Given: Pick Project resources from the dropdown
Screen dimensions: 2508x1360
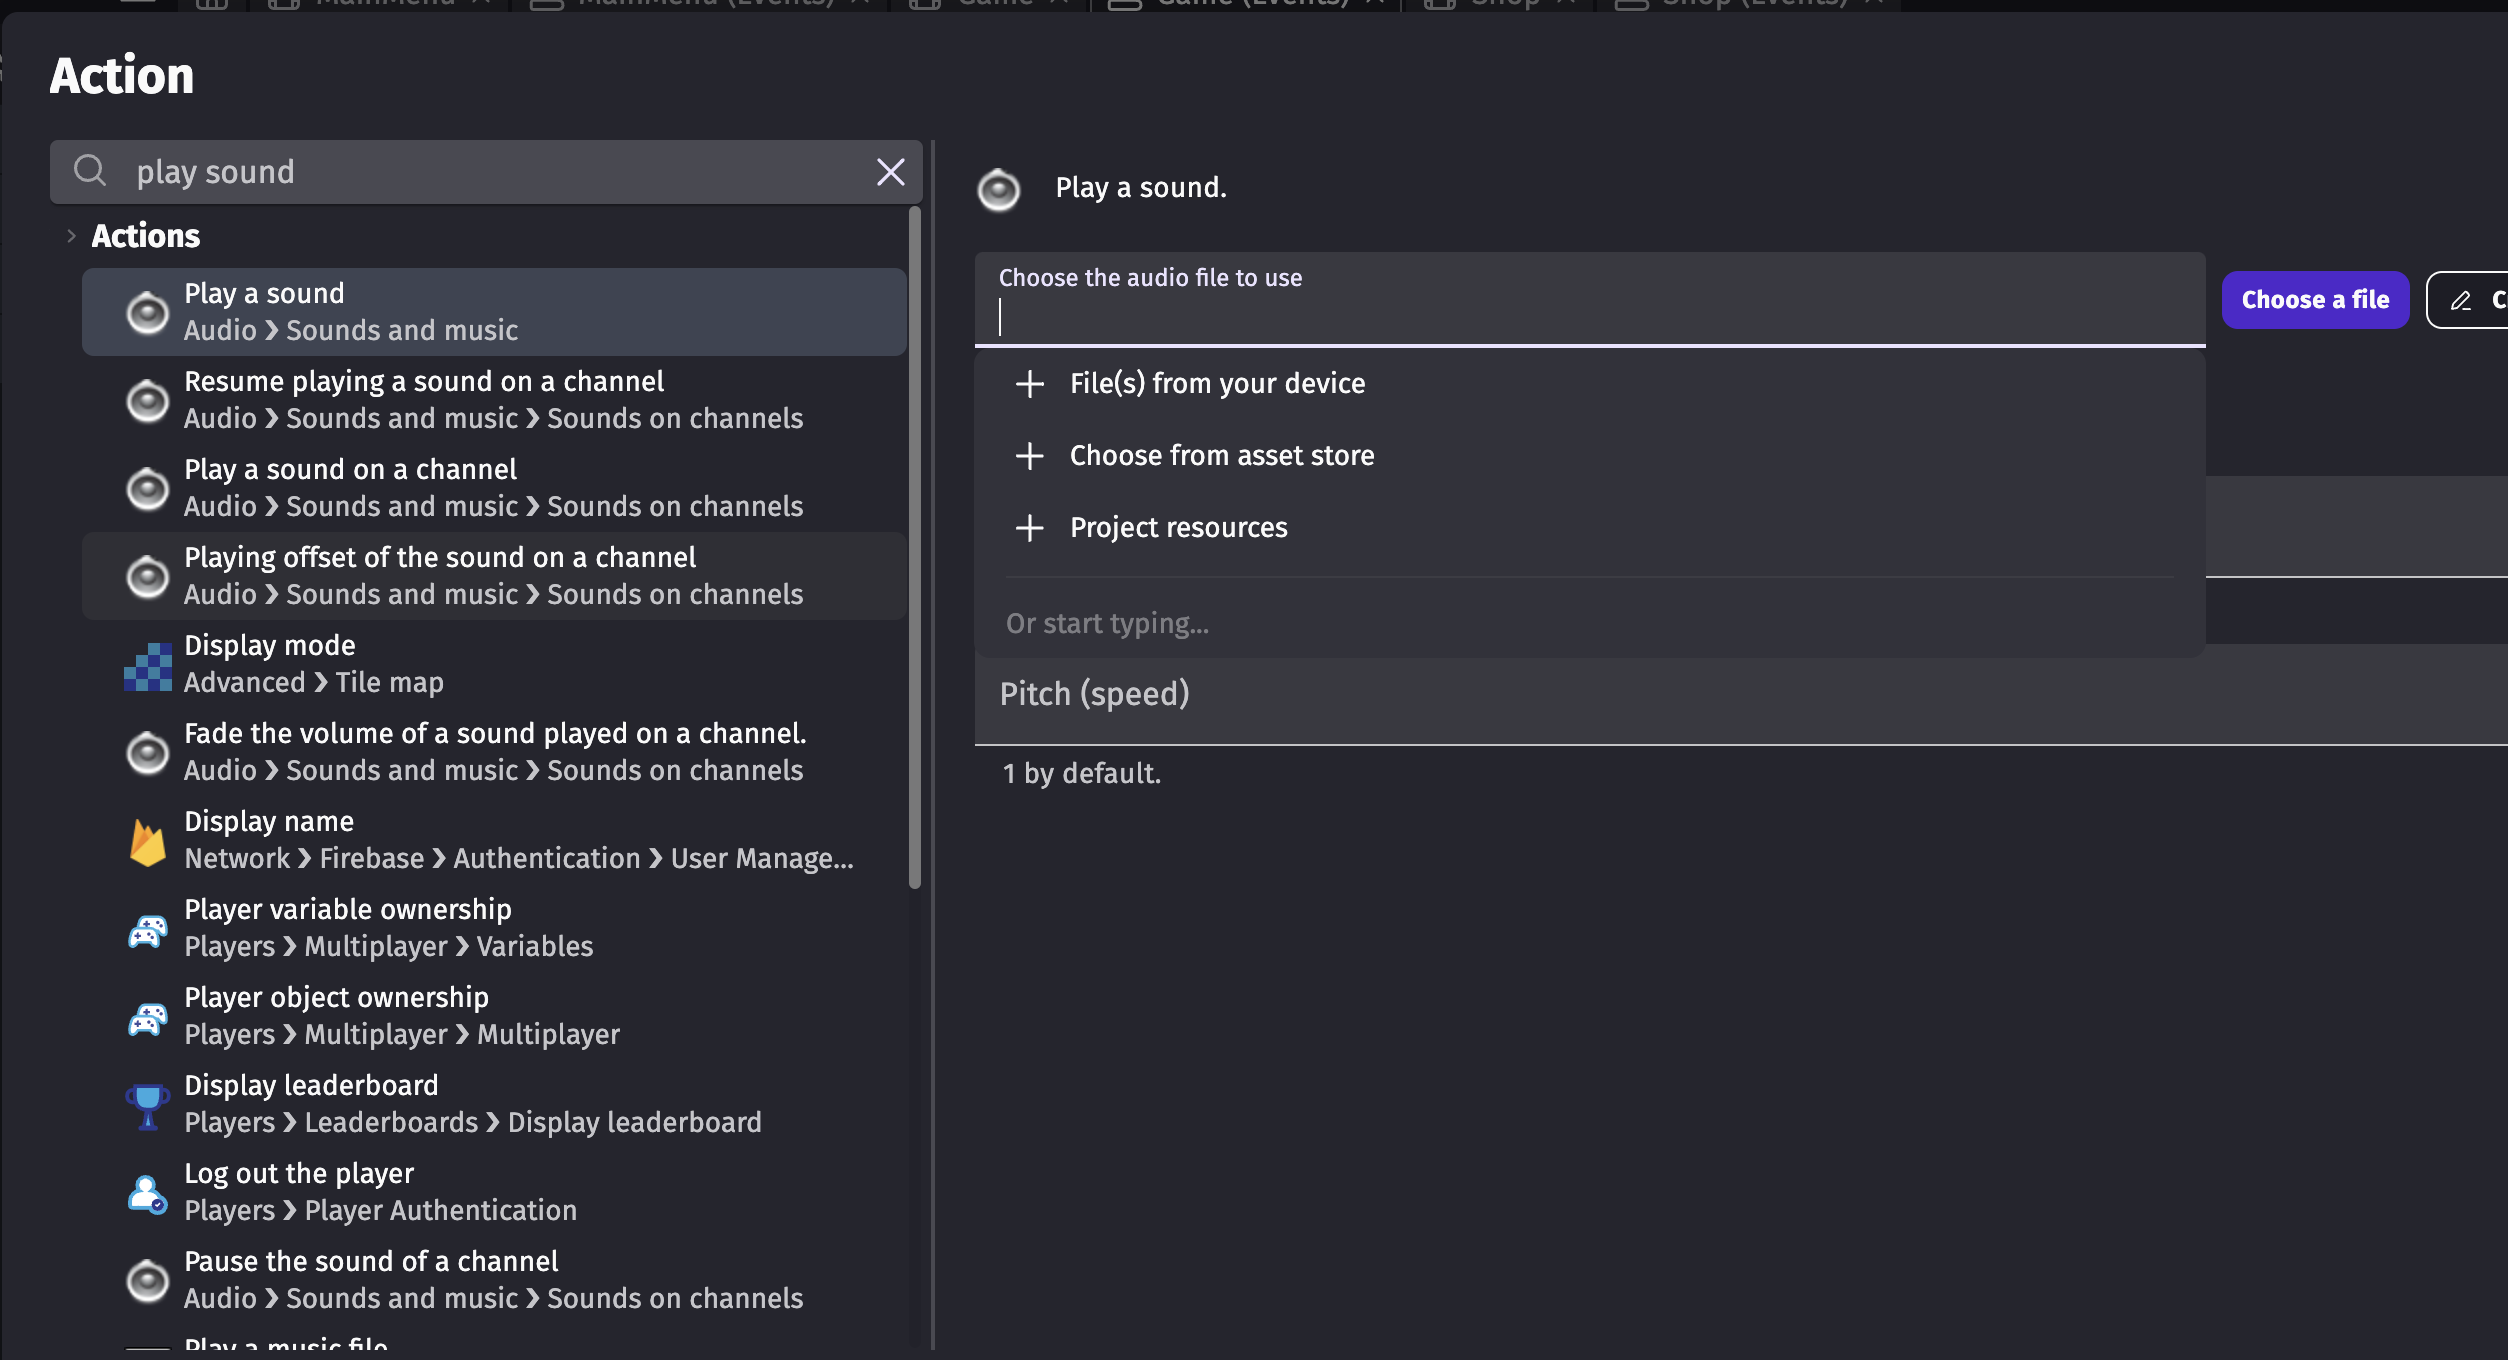Looking at the screenshot, I should coord(1178,528).
